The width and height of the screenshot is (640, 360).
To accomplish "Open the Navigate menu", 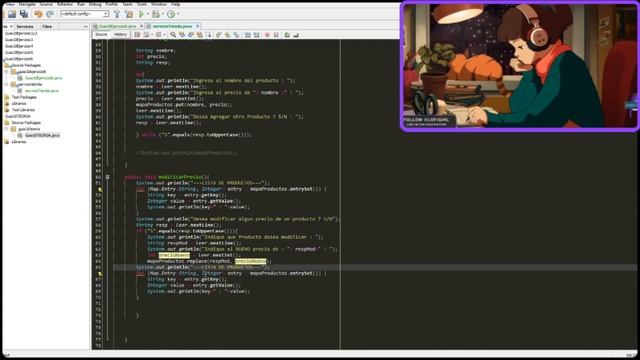I will (27, 4).
